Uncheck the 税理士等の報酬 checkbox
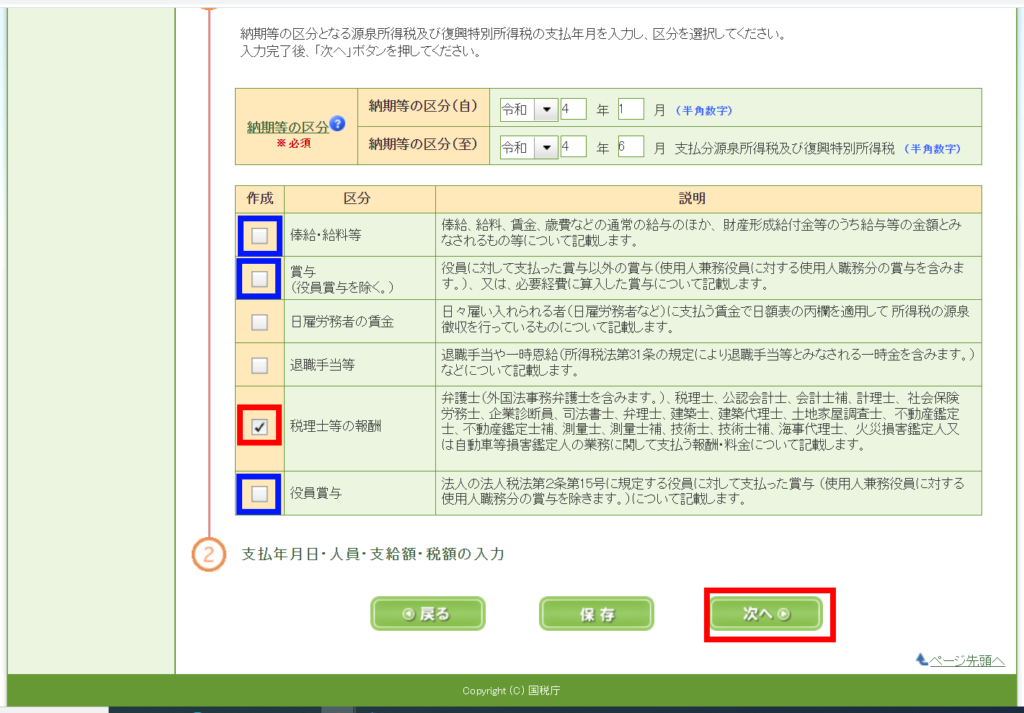This screenshot has width=1024, height=713. pyautogui.click(x=259, y=428)
